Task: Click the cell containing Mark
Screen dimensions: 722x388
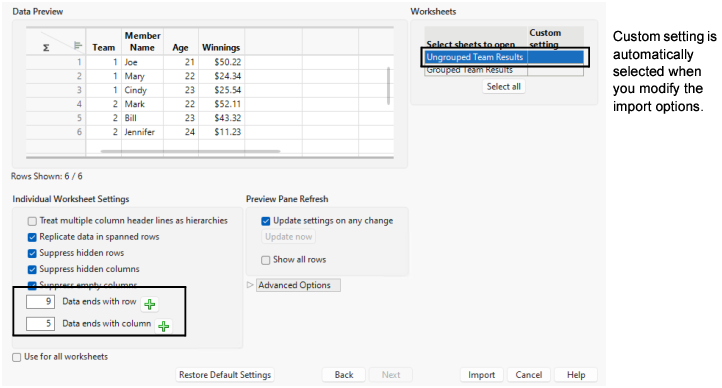Action: coord(142,104)
